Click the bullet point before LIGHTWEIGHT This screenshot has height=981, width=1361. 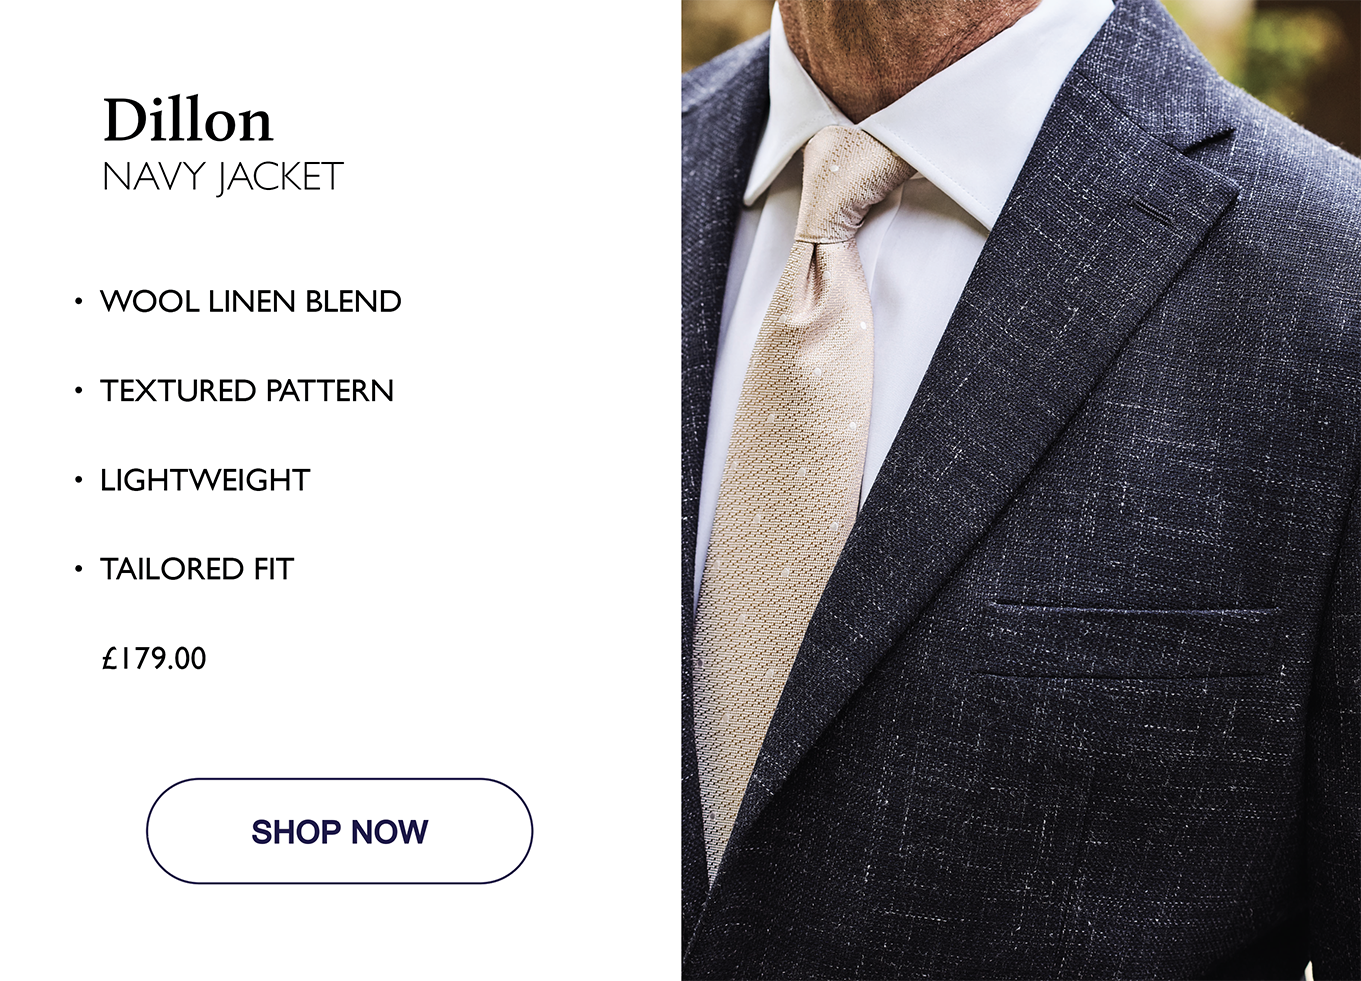tap(78, 480)
